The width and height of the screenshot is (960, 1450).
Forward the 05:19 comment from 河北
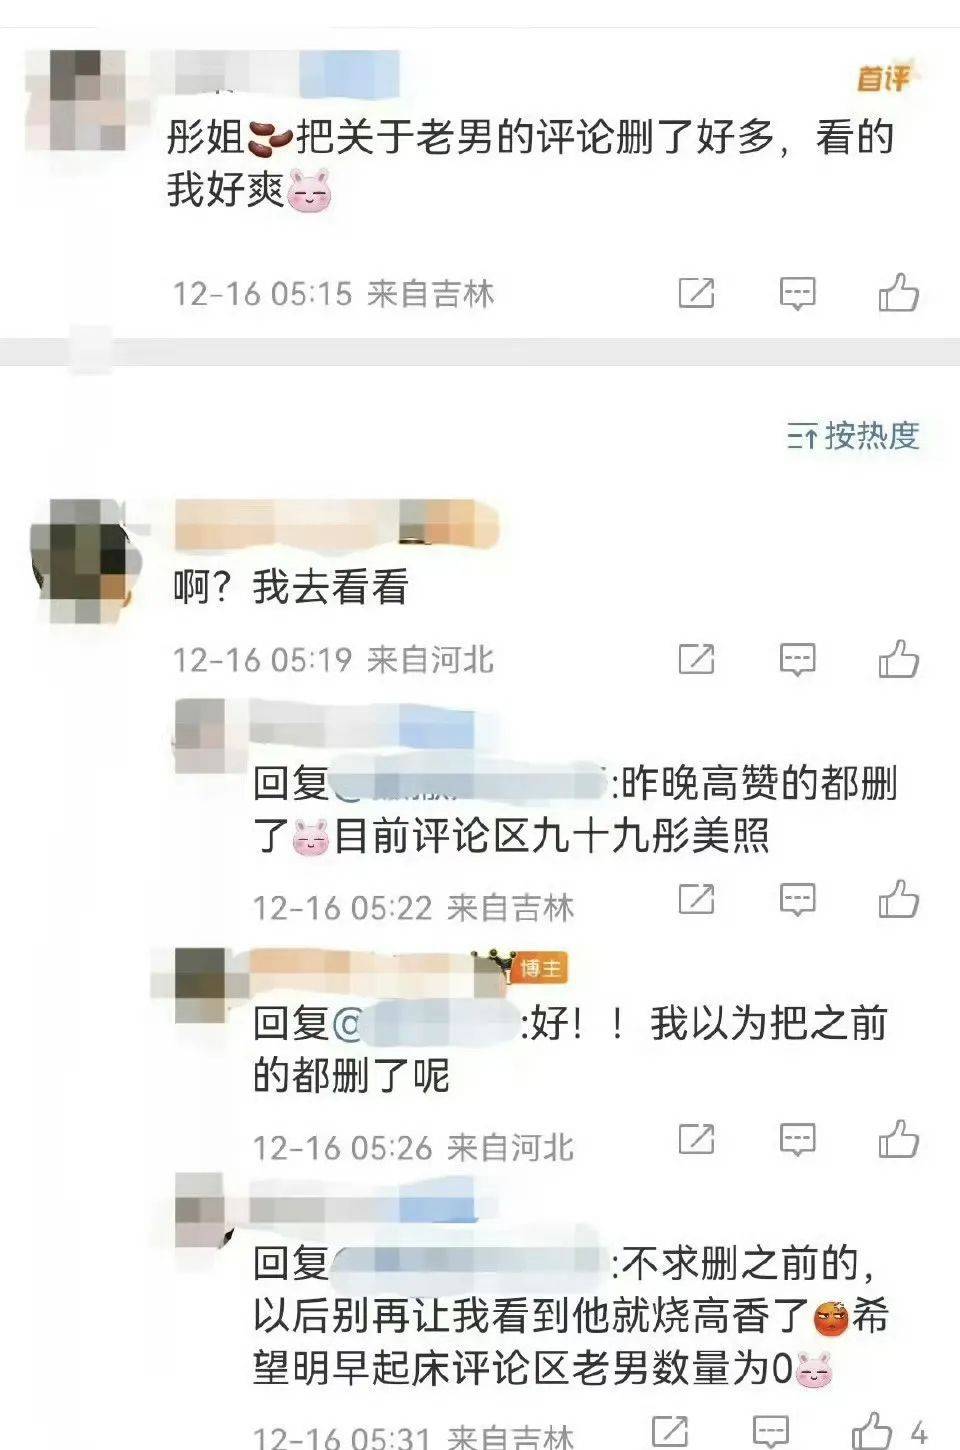pyautogui.click(x=697, y=659)
